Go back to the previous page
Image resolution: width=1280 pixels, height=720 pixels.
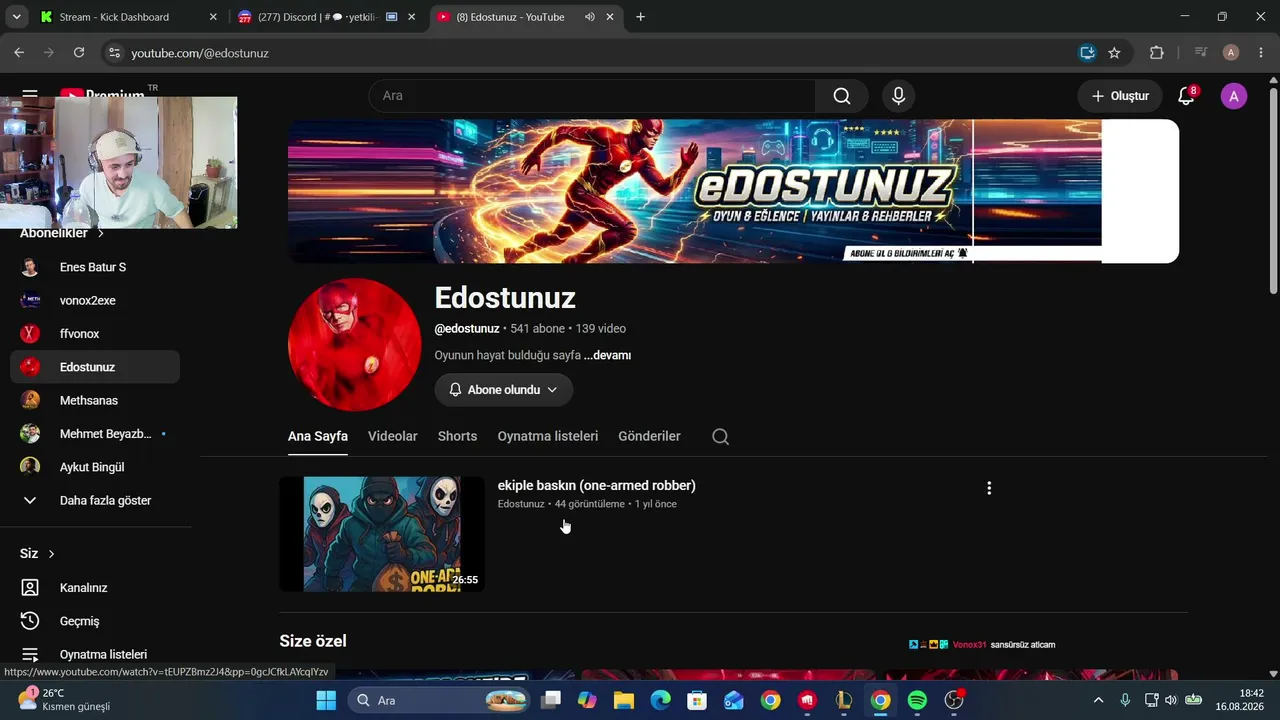point(19,53)
